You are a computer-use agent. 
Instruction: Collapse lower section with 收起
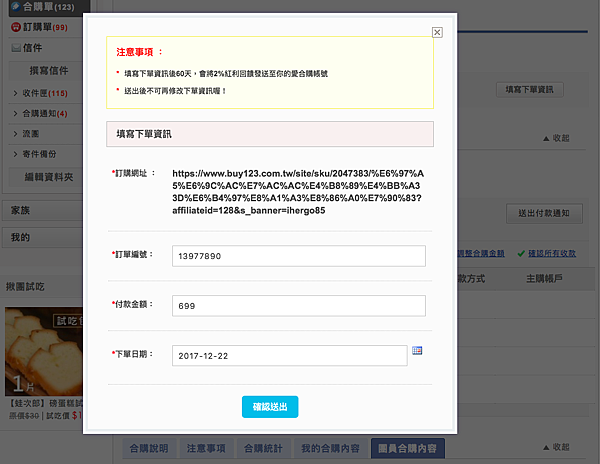tap(556, 447)
